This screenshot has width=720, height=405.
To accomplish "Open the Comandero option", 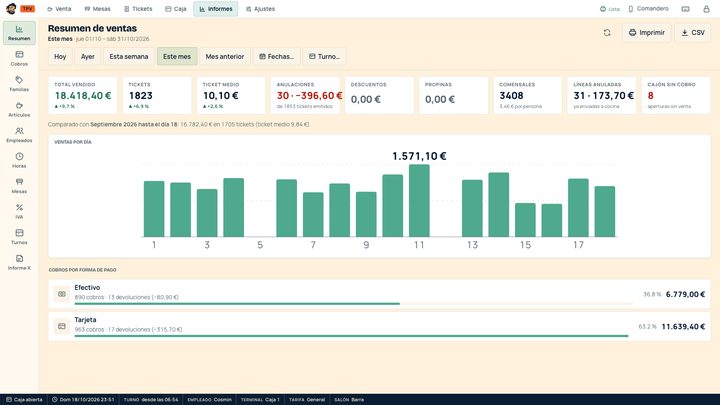I will tap(648, 9).
